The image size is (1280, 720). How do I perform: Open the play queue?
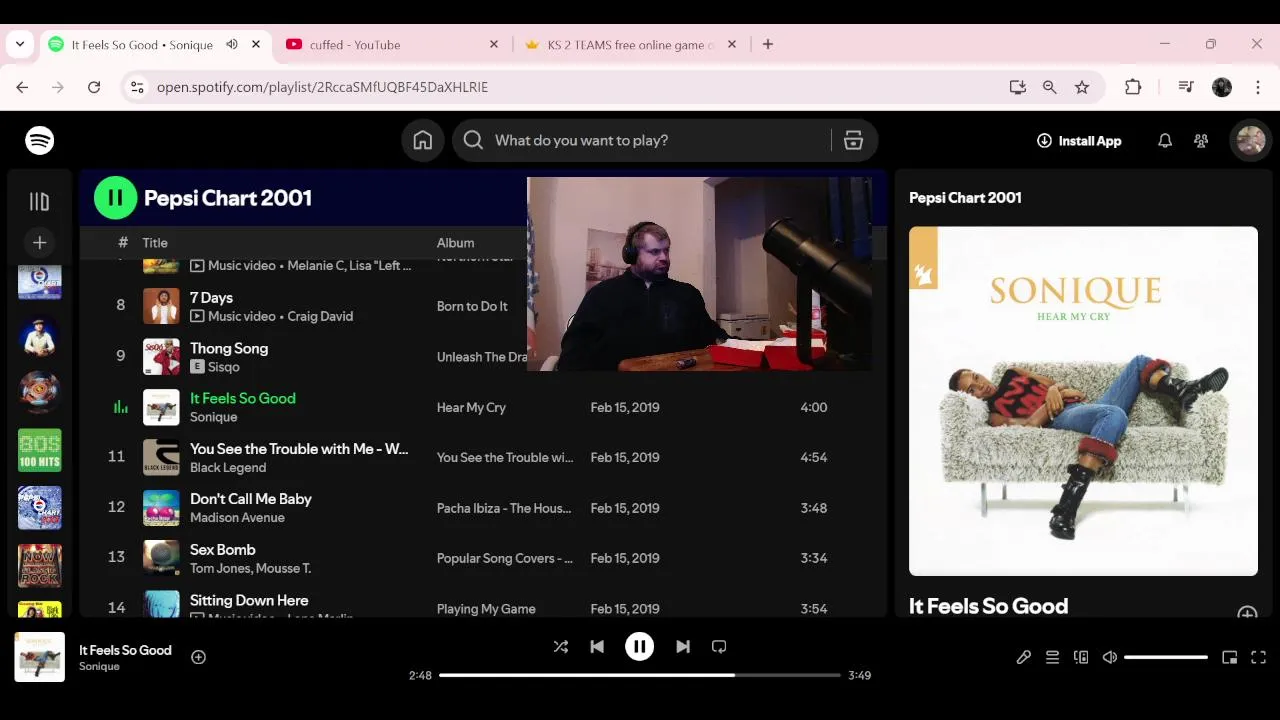[x=1052, y=657]
